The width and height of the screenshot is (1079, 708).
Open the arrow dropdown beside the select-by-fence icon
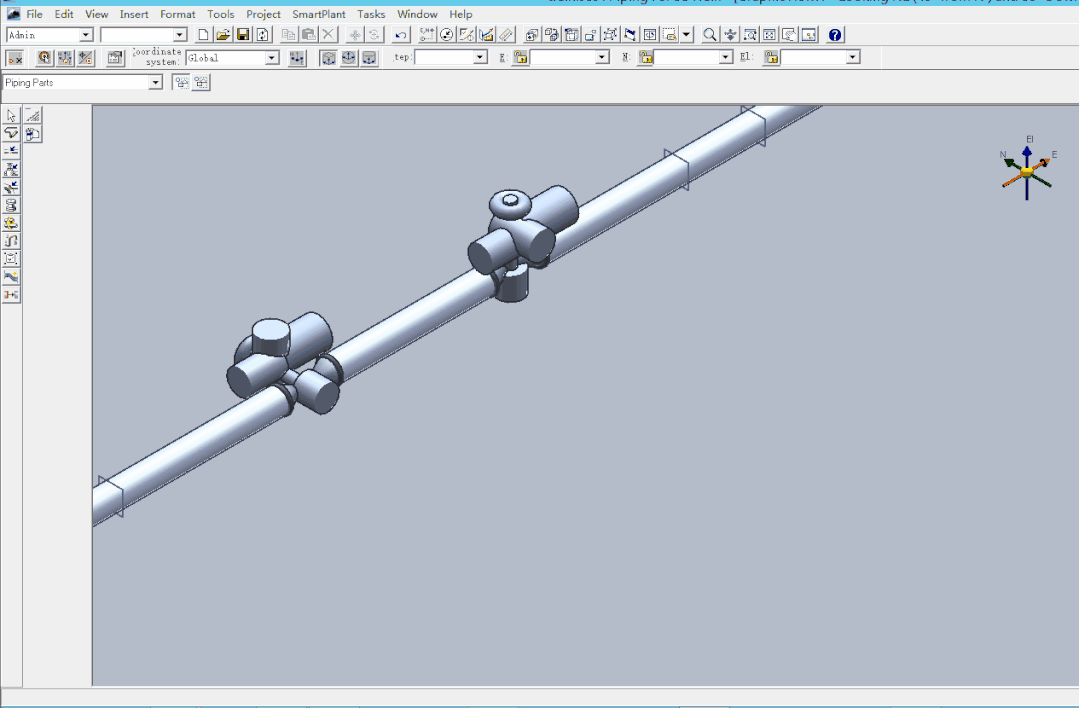tap(686, 34)
